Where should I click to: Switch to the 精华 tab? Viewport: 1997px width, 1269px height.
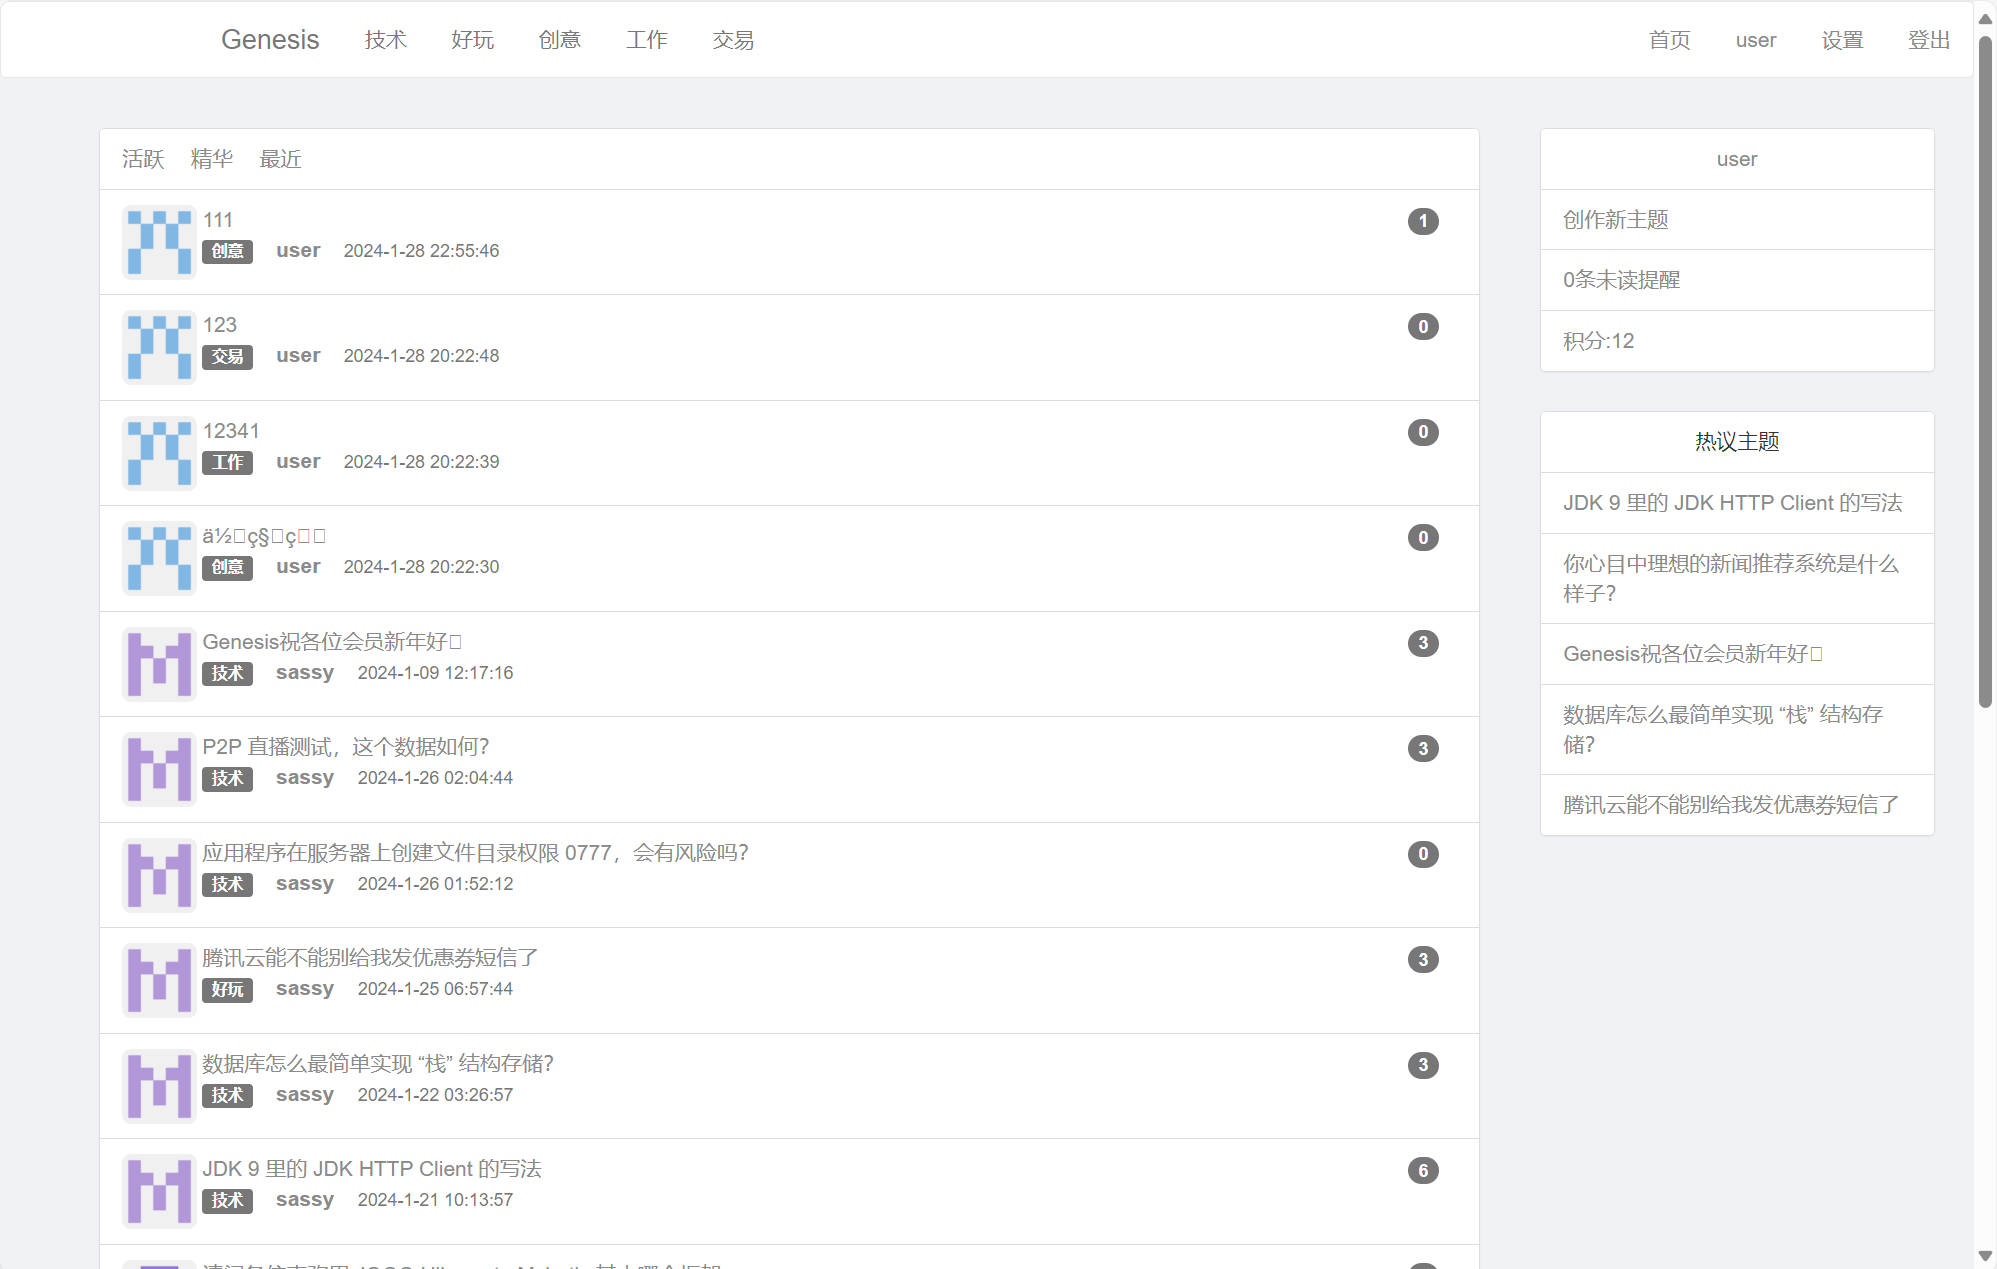[x=211, y=159]
